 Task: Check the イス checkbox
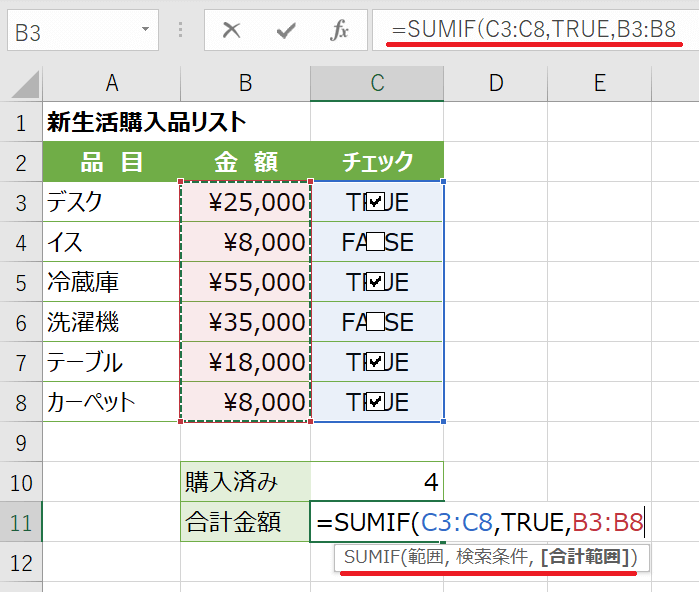(376, 242)
